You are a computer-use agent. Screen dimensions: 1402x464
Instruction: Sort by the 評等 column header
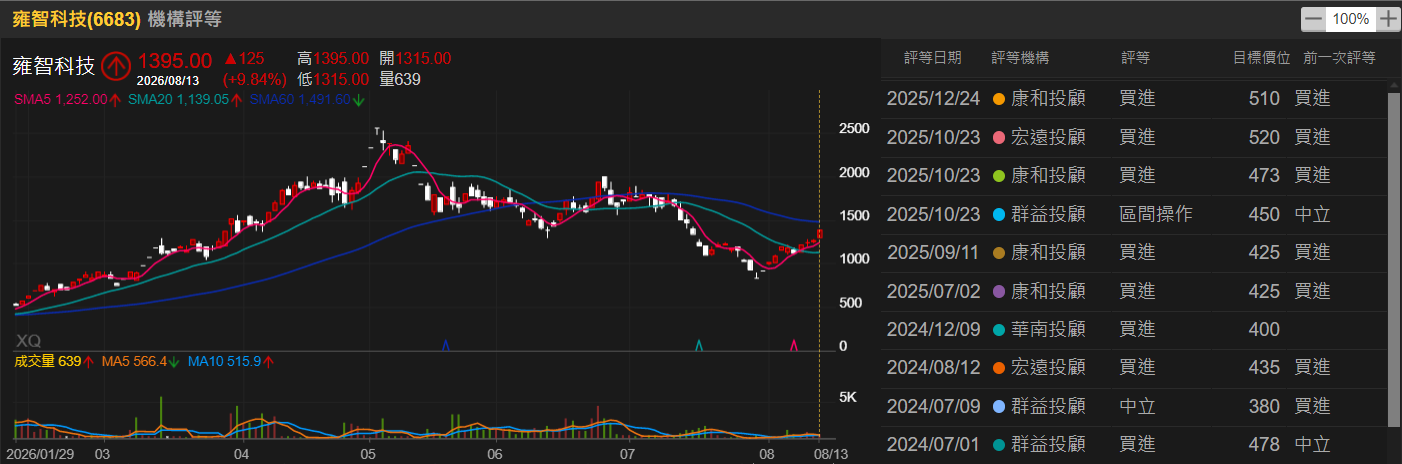coord(1136,59)
